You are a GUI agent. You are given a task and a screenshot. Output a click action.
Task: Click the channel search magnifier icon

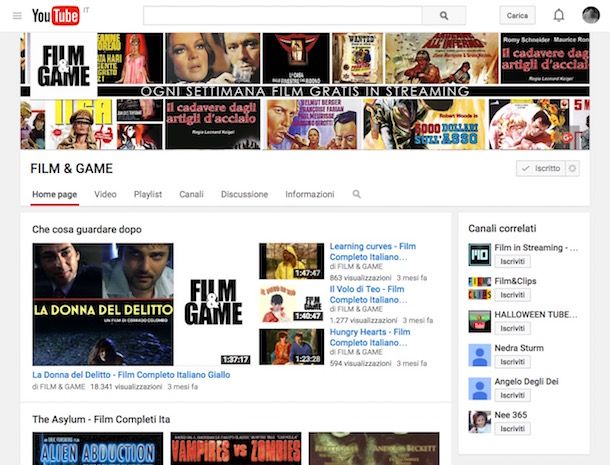[356, 194]
